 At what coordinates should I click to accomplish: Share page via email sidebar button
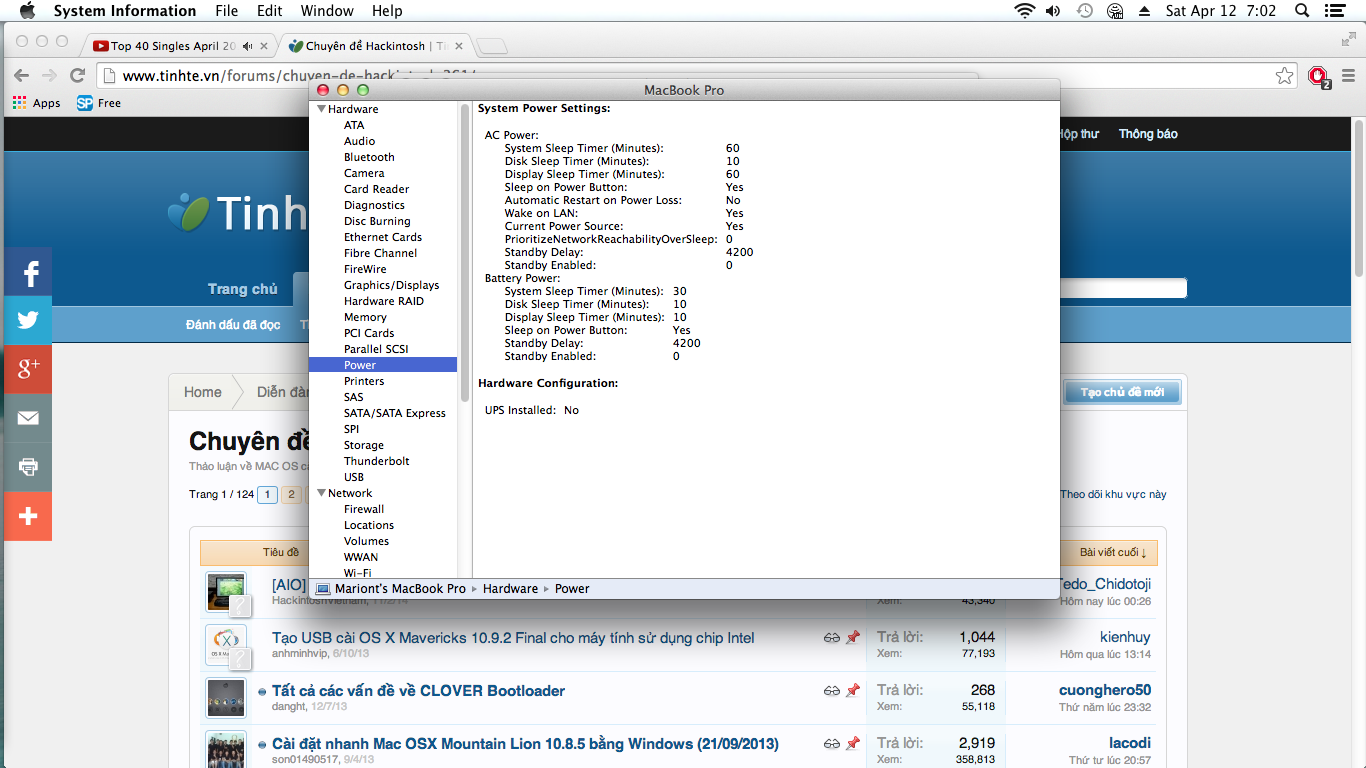click(x=28, y=418)
